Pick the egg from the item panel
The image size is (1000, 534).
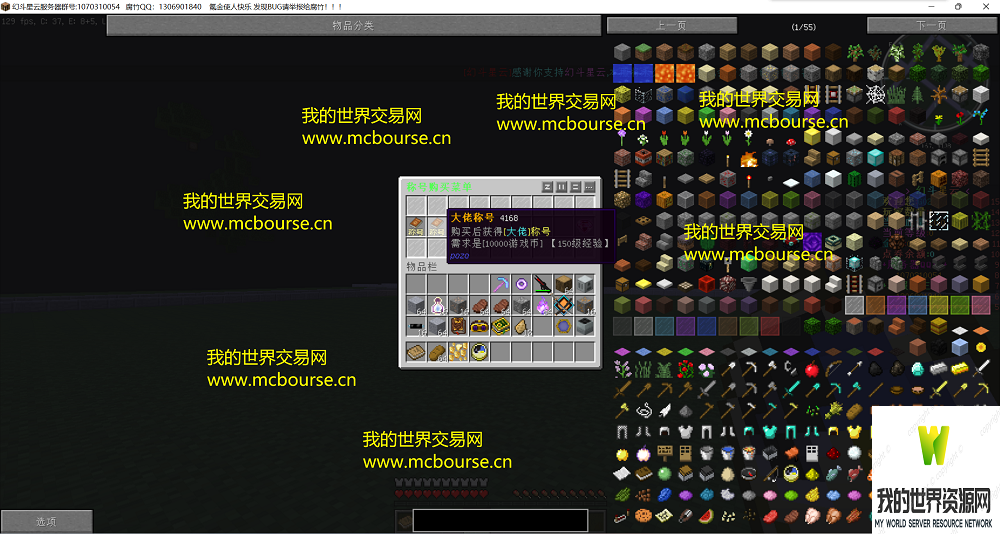click(728, 474)
